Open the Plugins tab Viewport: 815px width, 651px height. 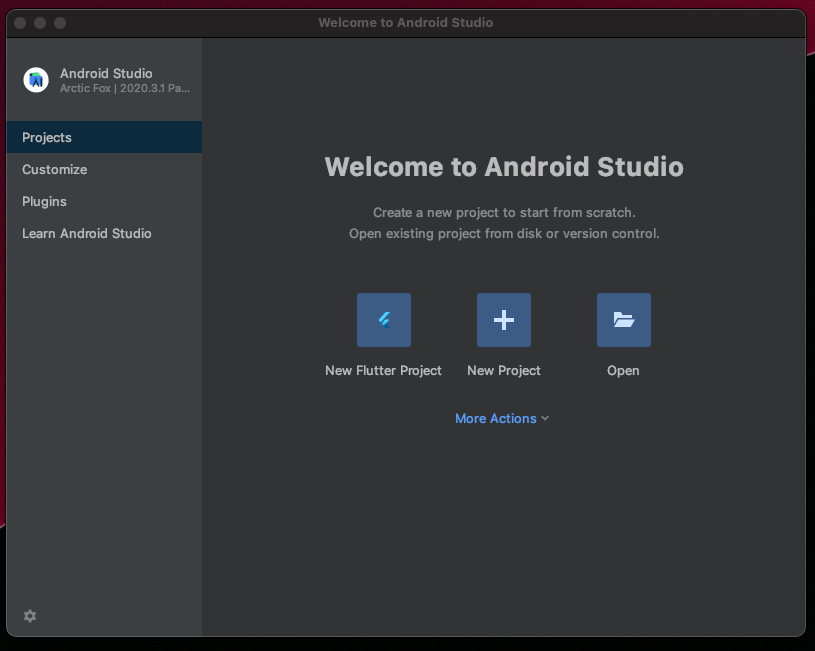(104, 201)
